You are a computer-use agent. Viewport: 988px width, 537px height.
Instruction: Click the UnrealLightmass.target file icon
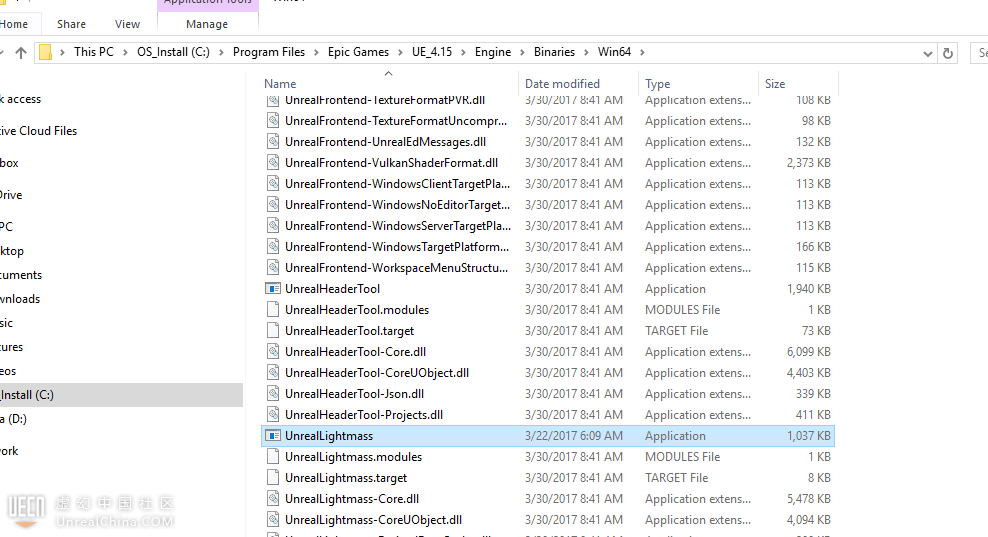273,478
